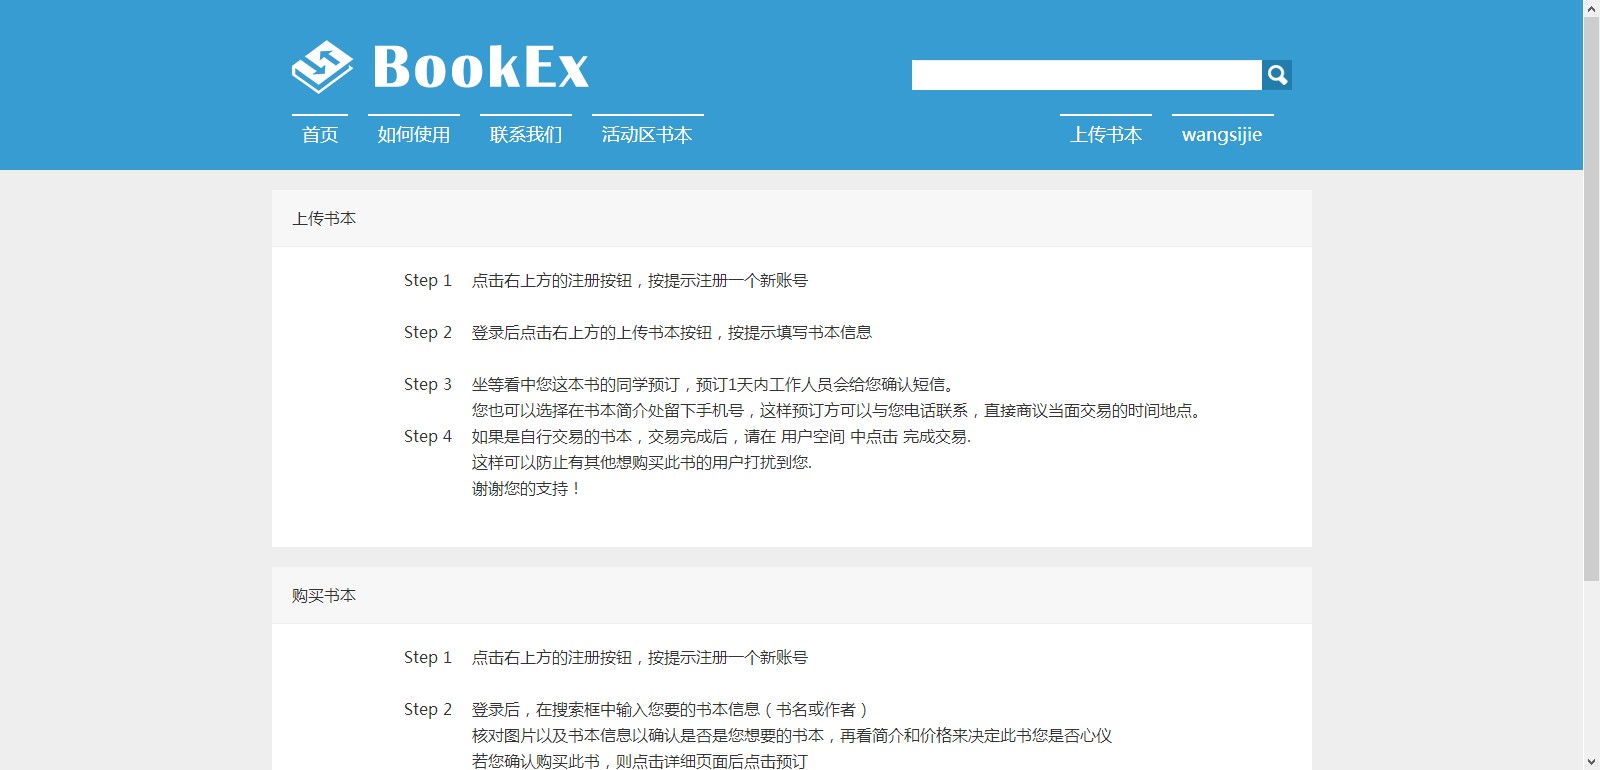Image resolution: width=1600 pixels, height=770 pixels.
Task: Click the 上传书本 panel header
Action: 324,218
